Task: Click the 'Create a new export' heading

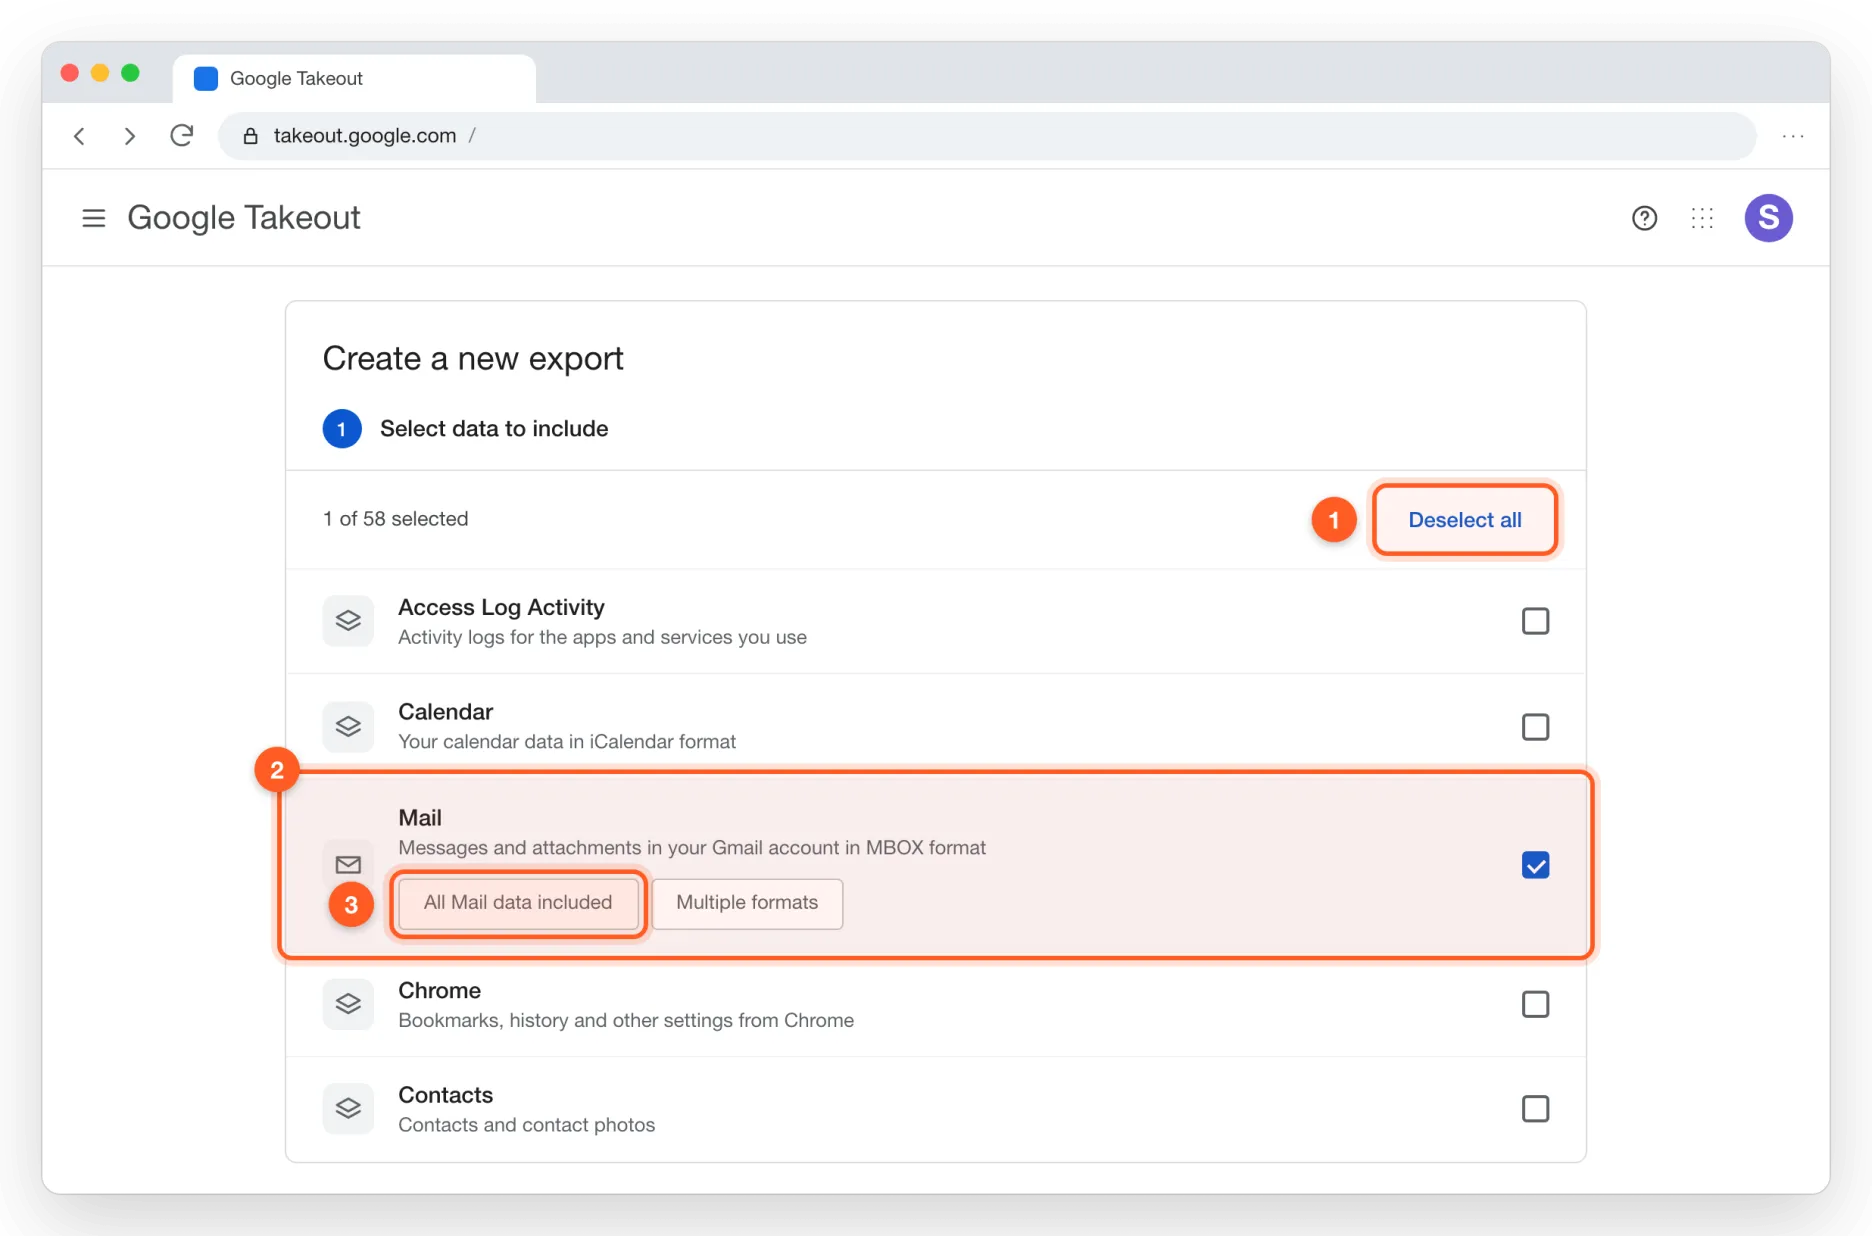Action: click(x=473, y=359)
